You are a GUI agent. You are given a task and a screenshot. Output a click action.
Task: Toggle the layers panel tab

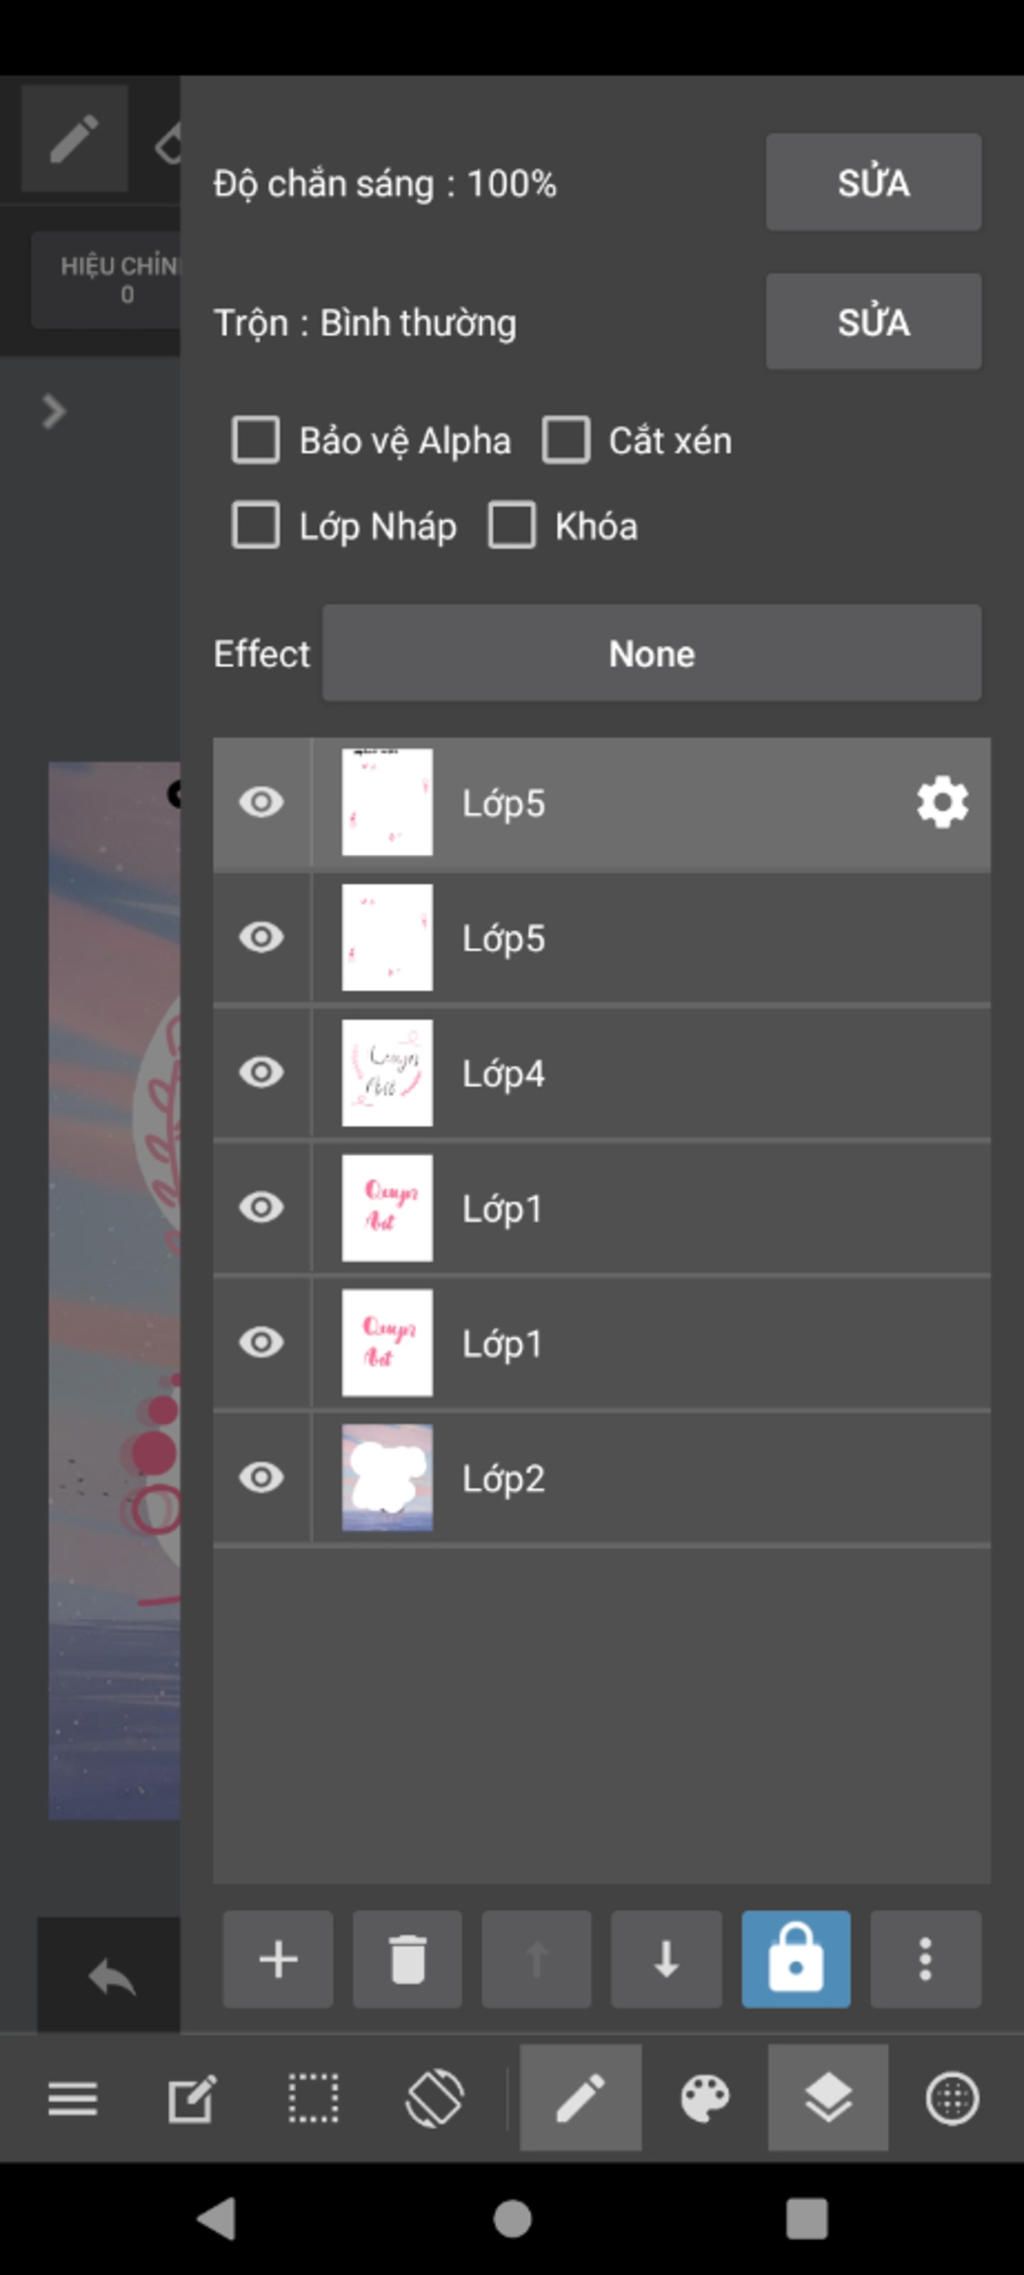click(x=828, y=2097)
